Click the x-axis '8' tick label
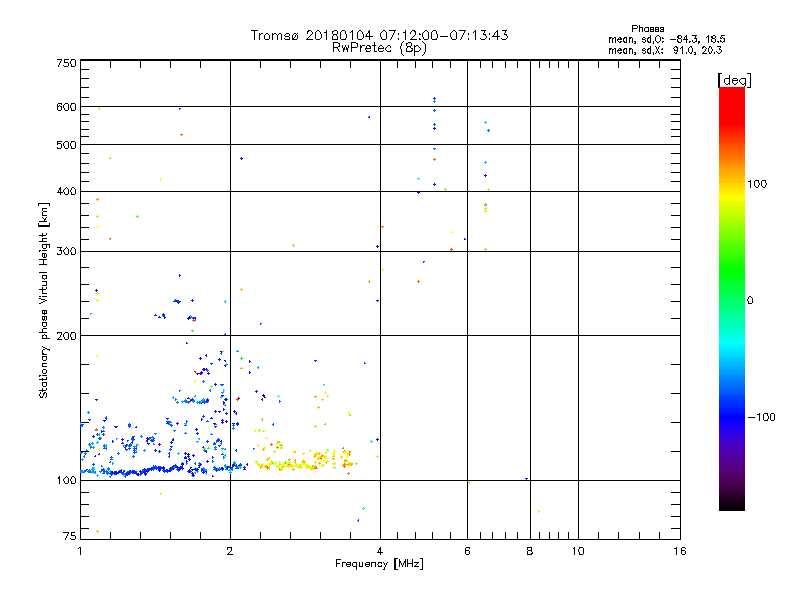Screen dimensions: 800x600 tap(530, 551)
